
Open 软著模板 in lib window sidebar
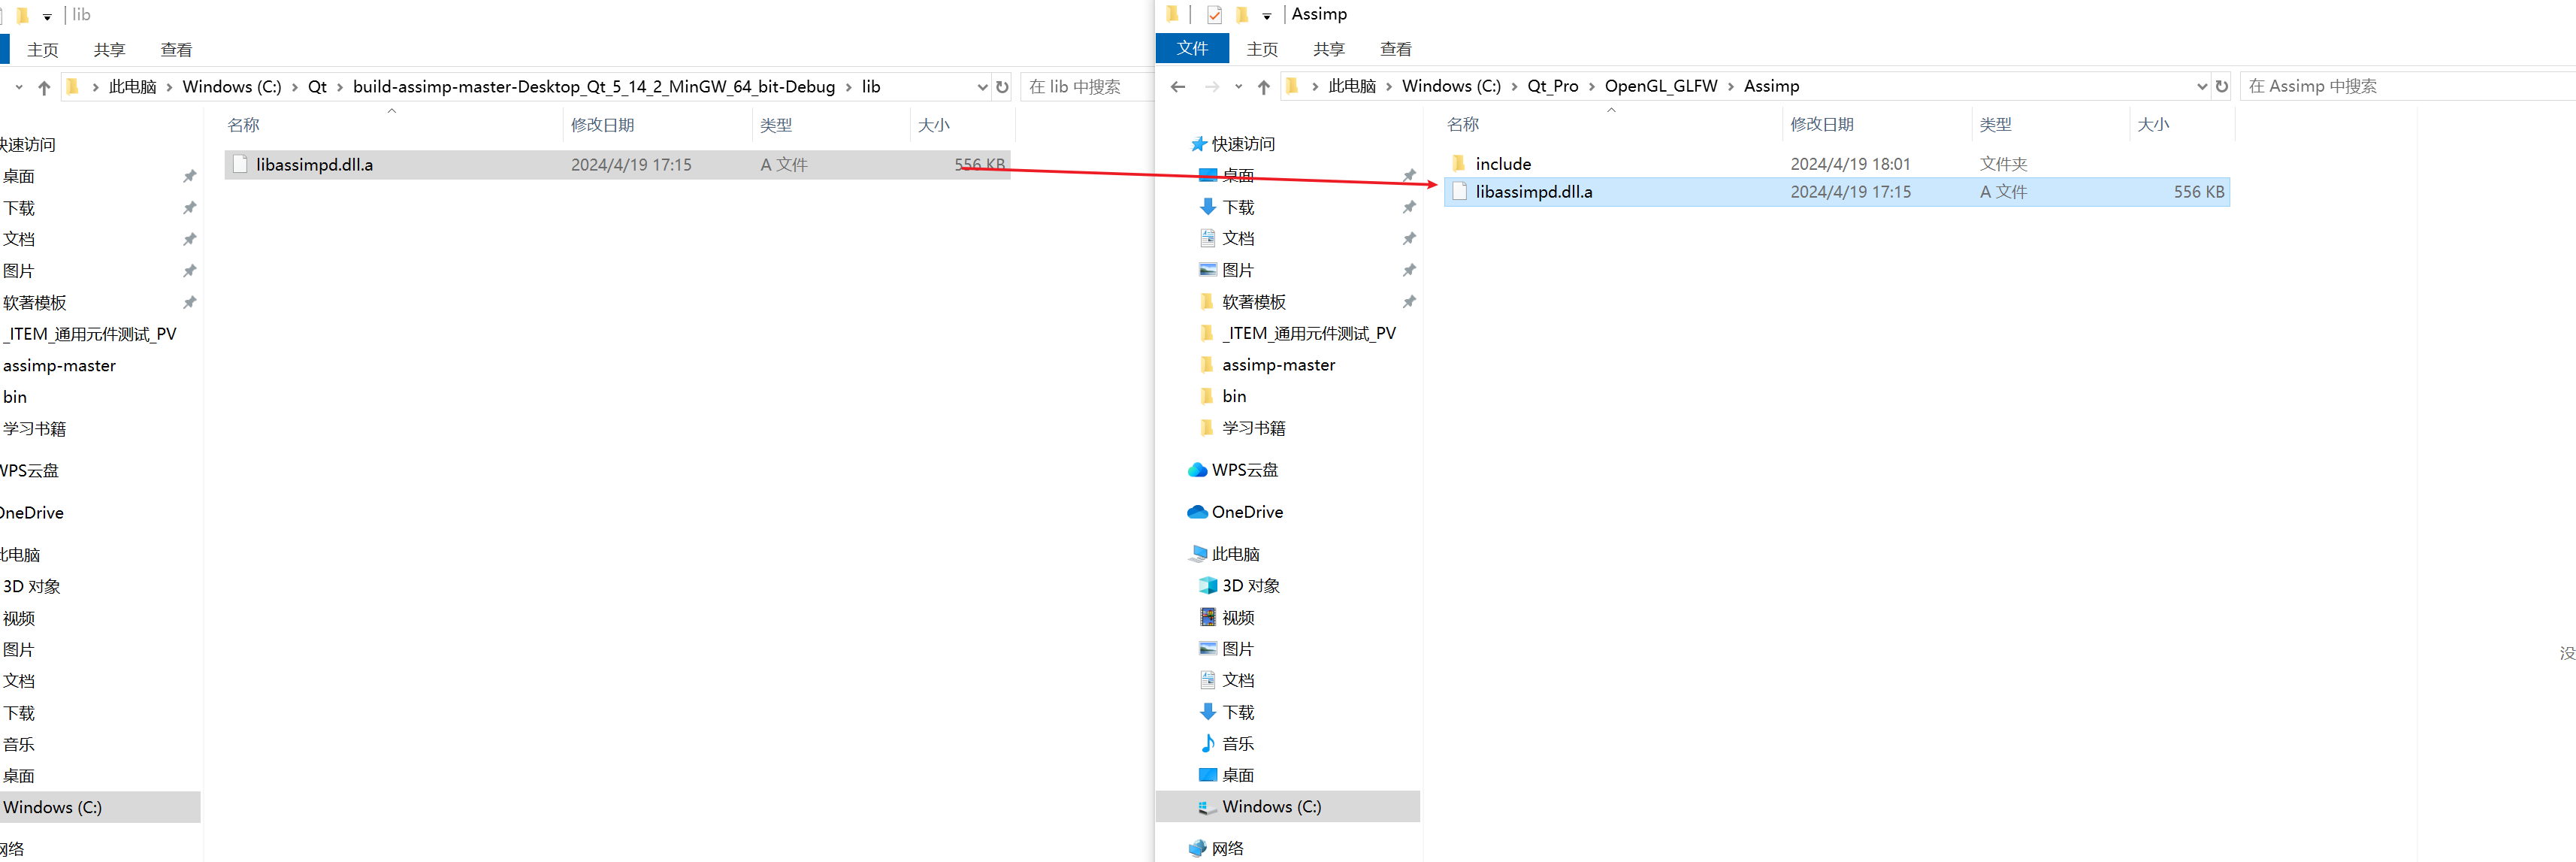pos(35,303)
